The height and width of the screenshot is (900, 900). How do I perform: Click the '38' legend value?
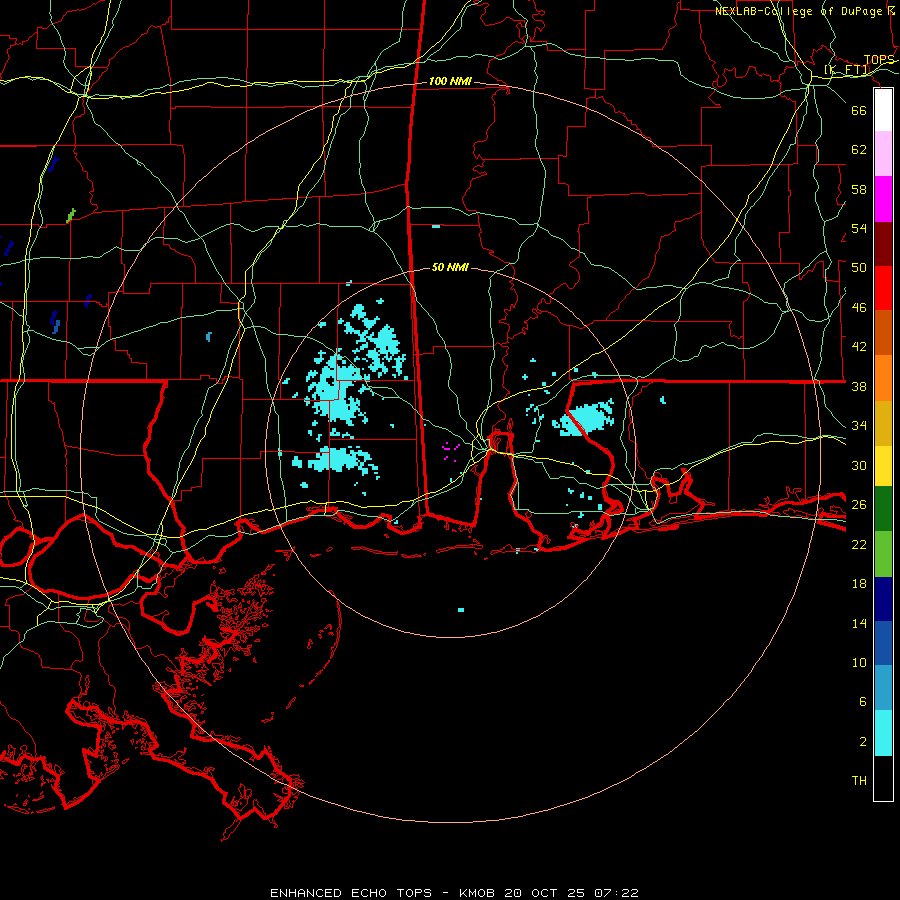click(859, 386)
